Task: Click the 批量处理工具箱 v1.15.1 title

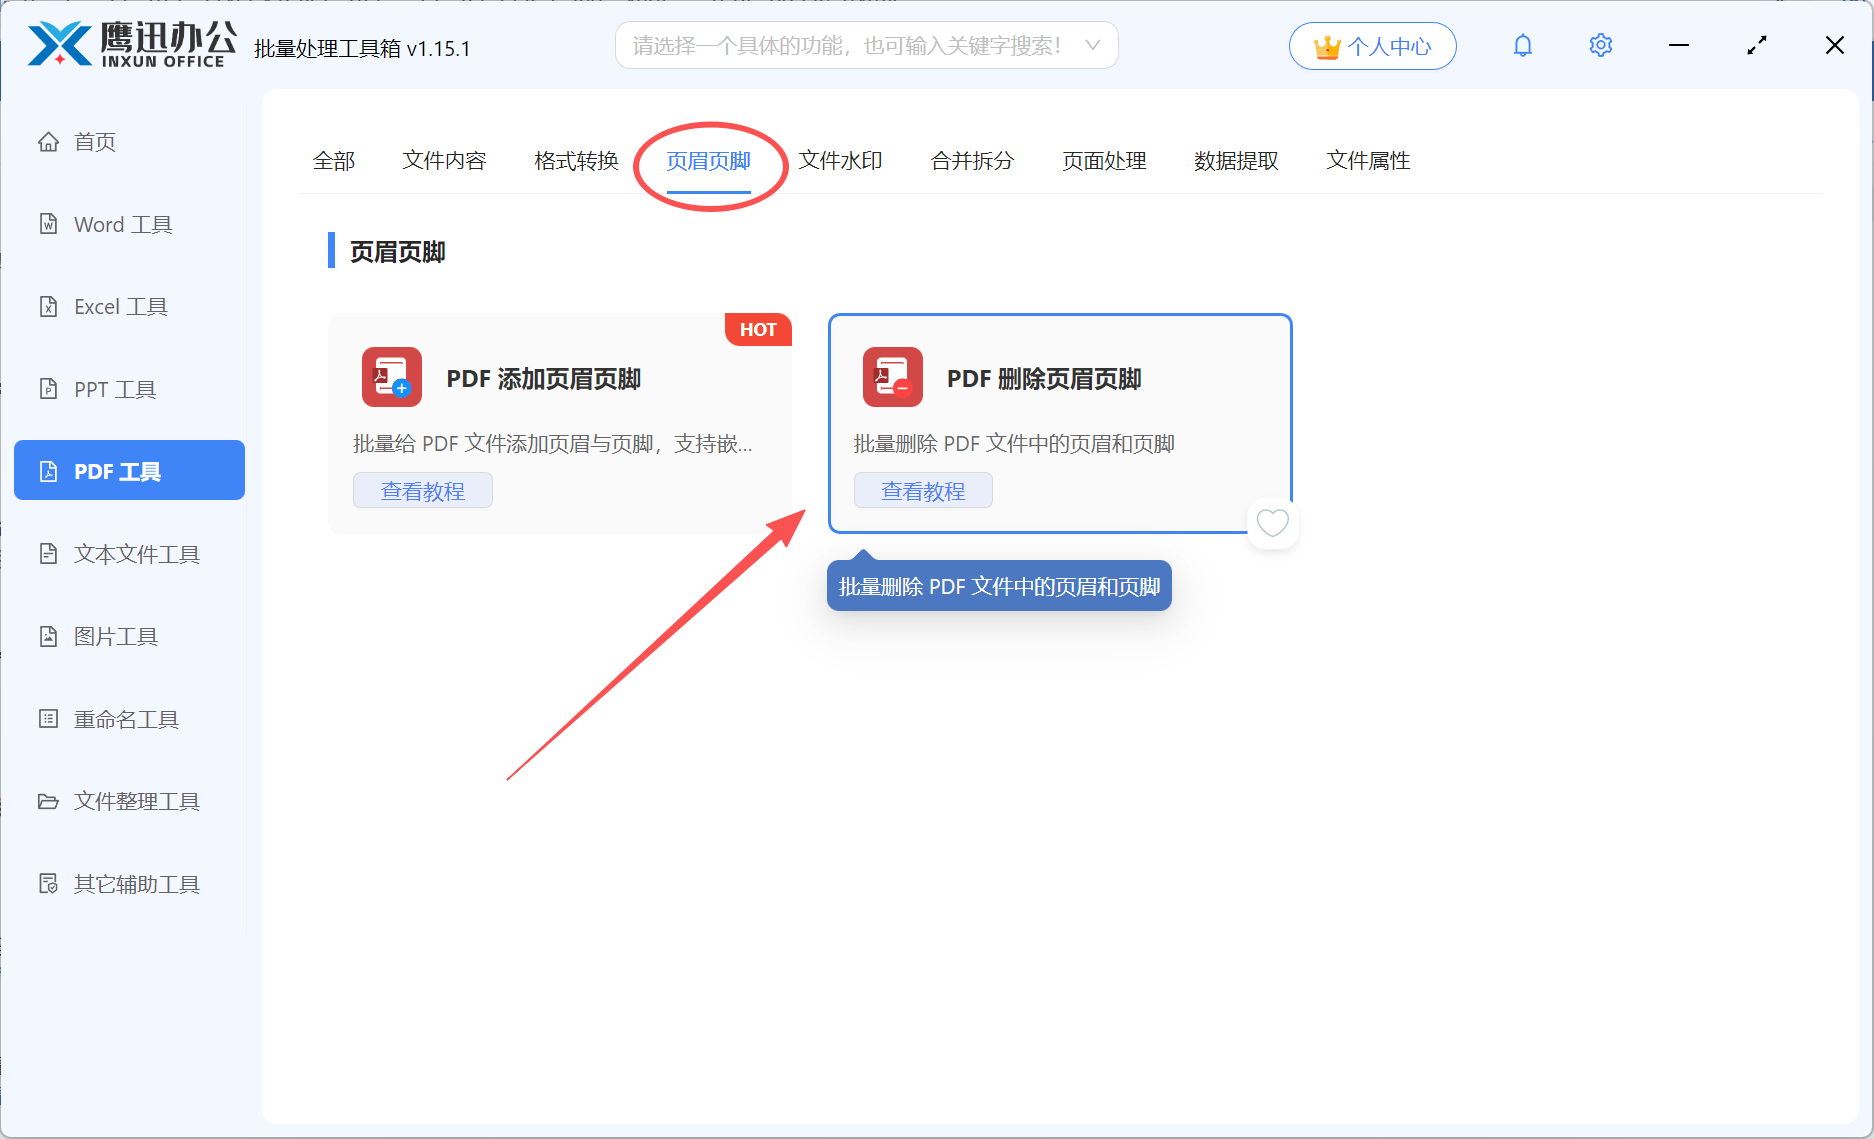Action: point(362,48)
